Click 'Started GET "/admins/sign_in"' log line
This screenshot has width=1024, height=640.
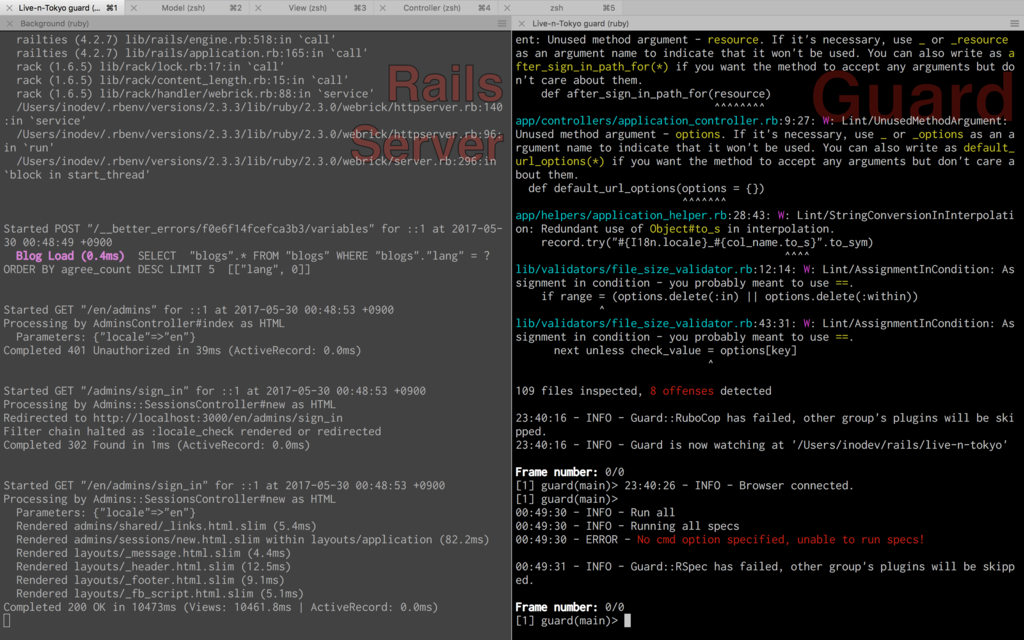coord(214,391)
